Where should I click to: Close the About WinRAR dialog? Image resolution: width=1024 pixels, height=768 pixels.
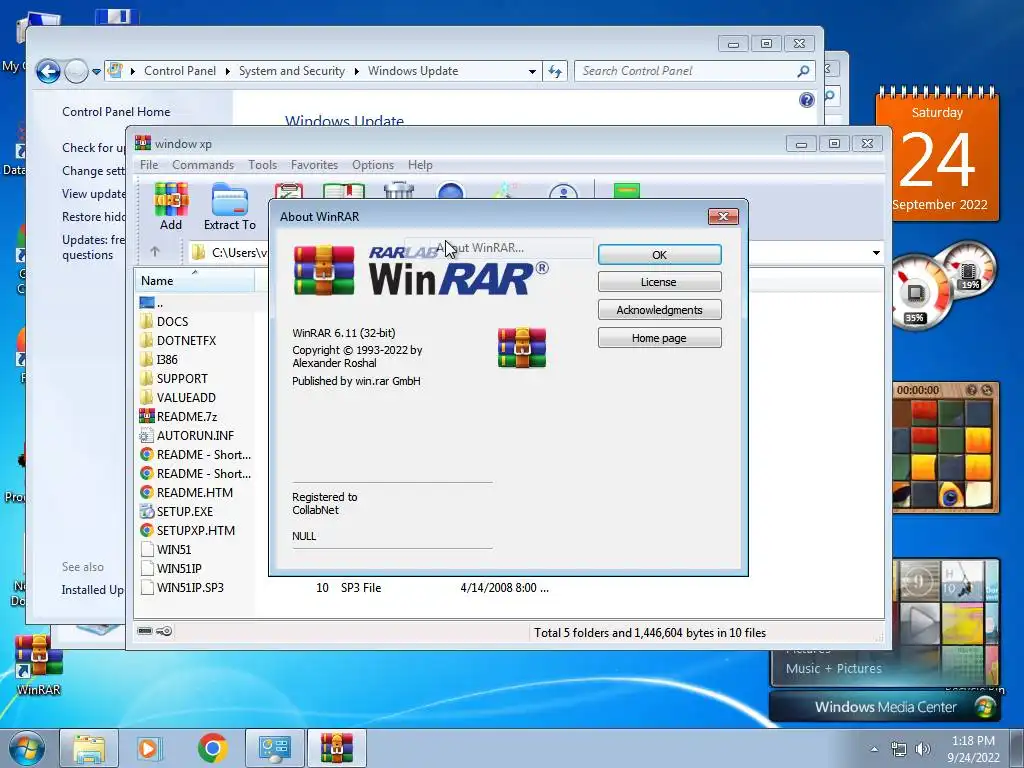click(723, 217)
